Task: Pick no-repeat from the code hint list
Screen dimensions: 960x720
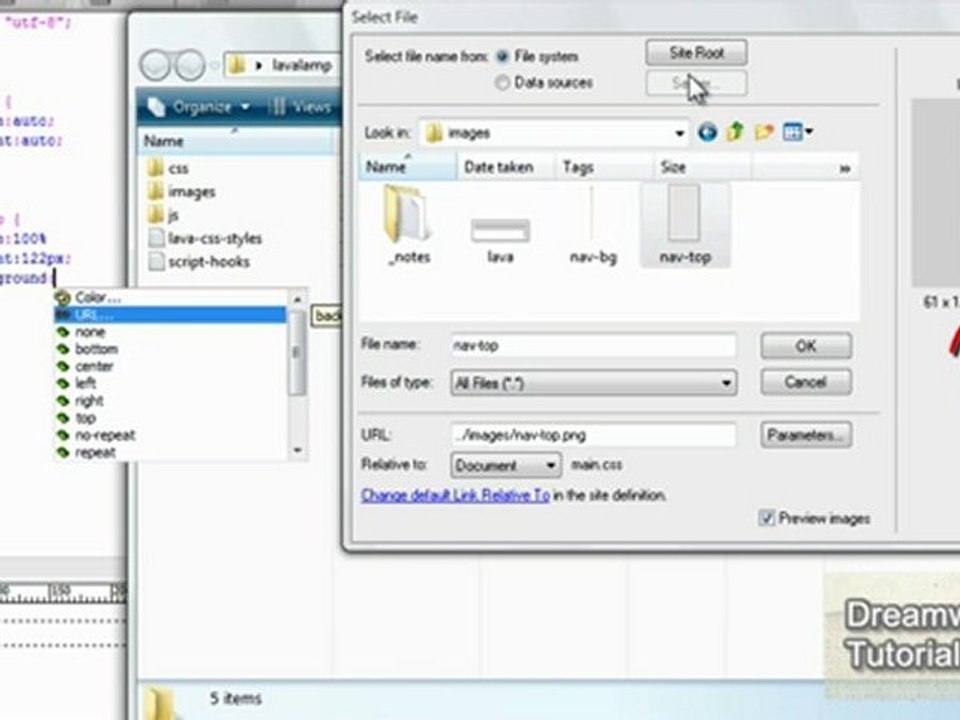Action: pos(170,435)
